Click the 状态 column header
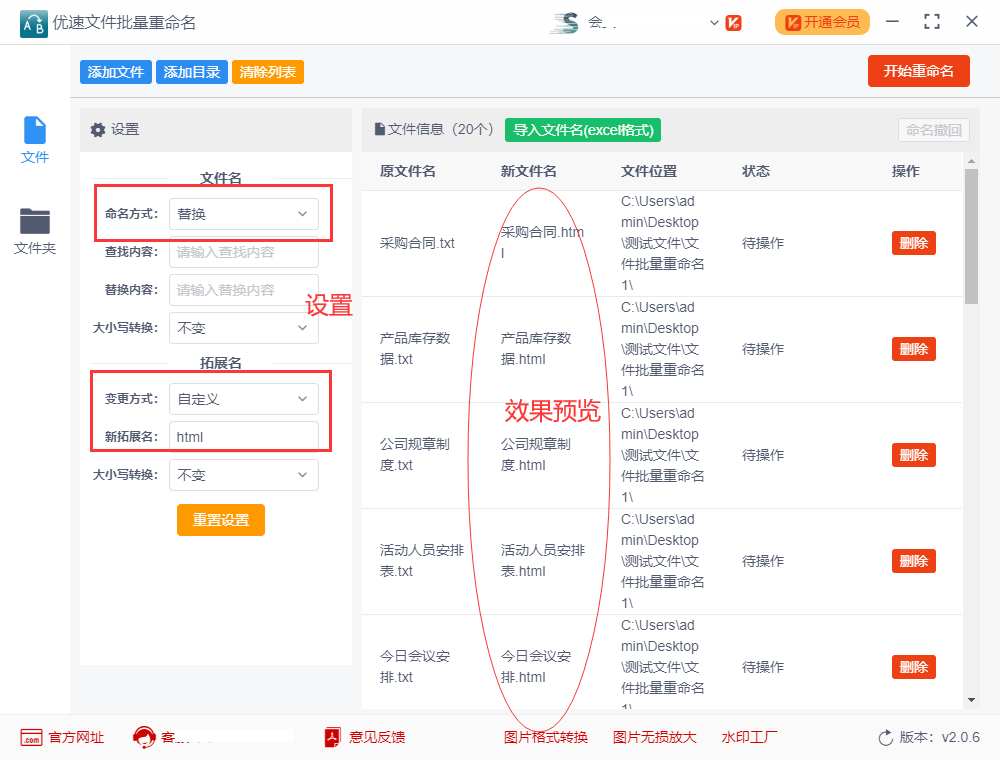1000x760 pixels. [x=756, y=172]
